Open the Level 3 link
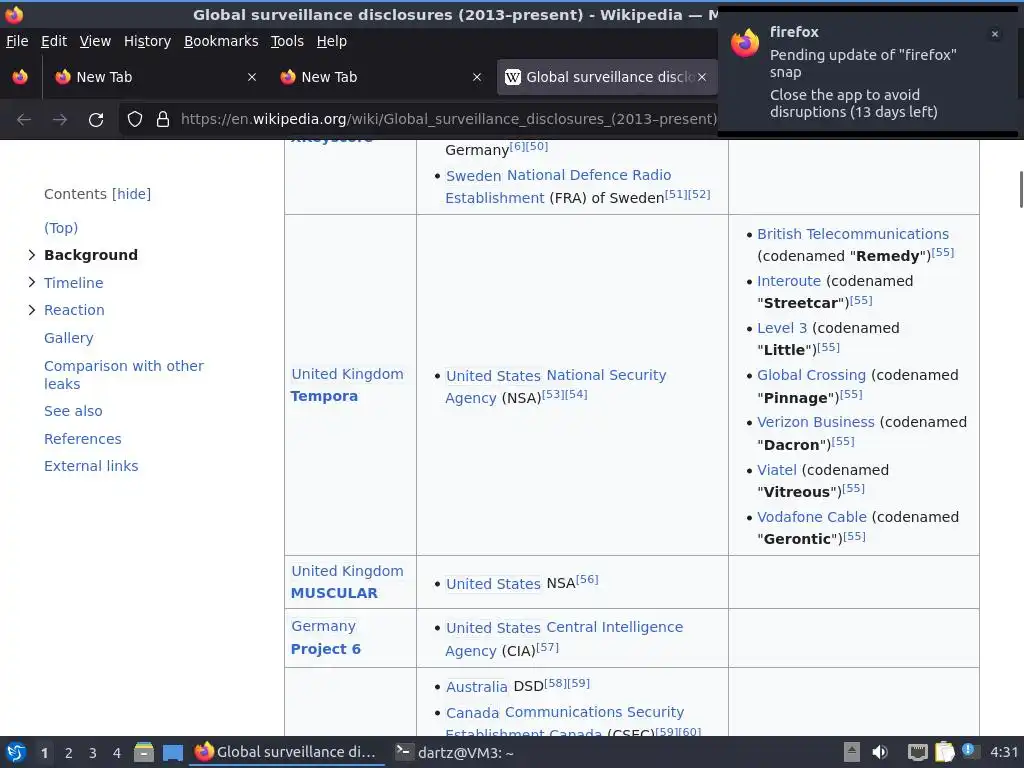This screenshot has width=1024, height=768. pyautogui.click(x=782, y=328)
